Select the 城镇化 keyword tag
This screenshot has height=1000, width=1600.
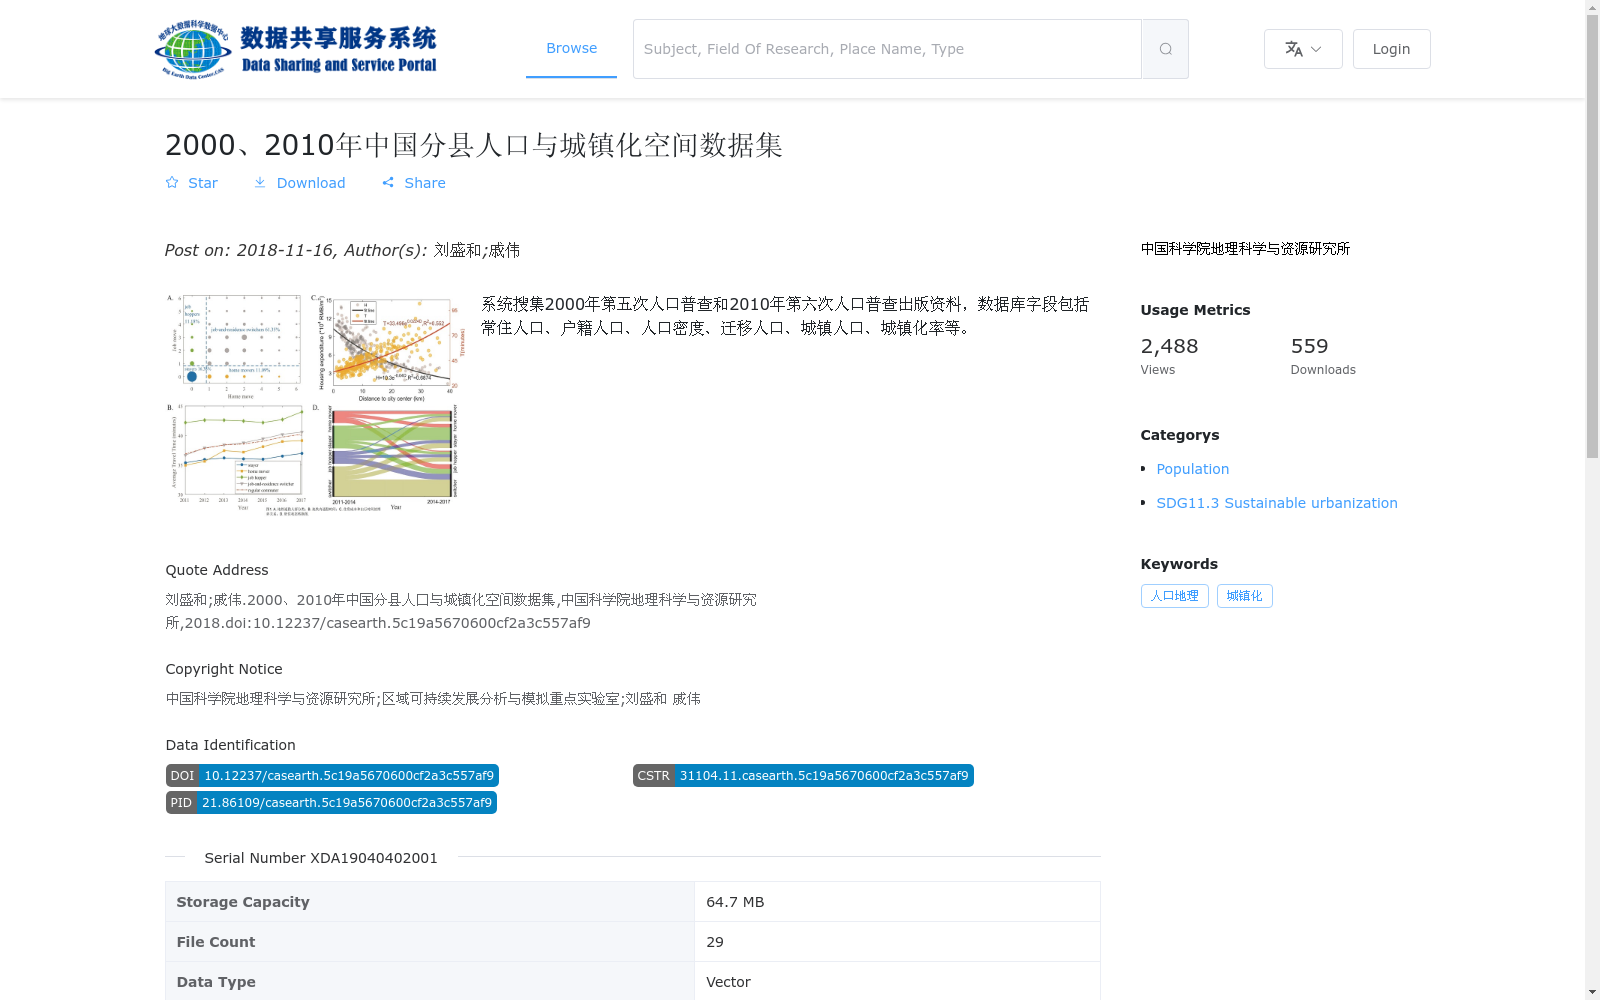pyautogui.click(x=1244, y=596)
